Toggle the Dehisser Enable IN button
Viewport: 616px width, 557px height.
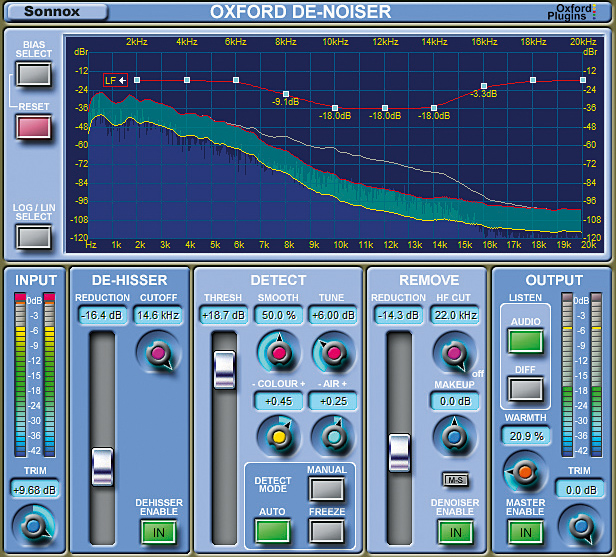[x=159, y=532]
